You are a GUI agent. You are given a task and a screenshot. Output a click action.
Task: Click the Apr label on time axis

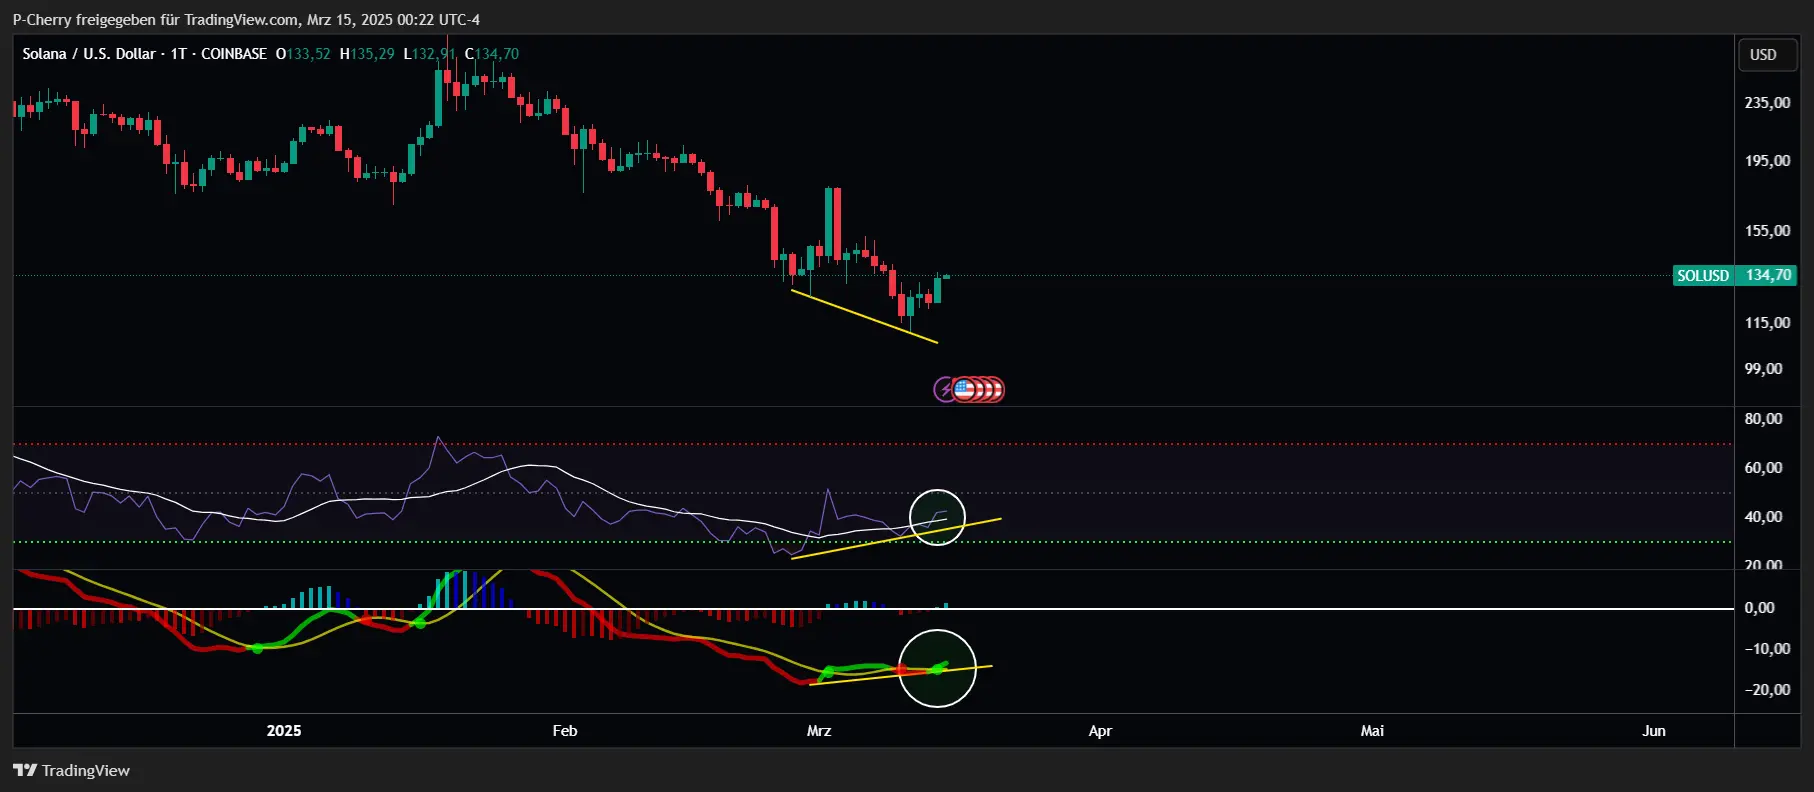pos(1100,731)
